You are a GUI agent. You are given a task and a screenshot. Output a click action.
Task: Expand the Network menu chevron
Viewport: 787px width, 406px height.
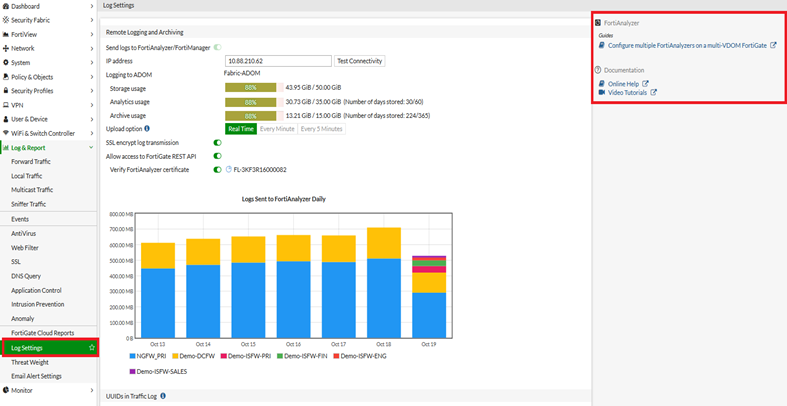pos(92,49)
